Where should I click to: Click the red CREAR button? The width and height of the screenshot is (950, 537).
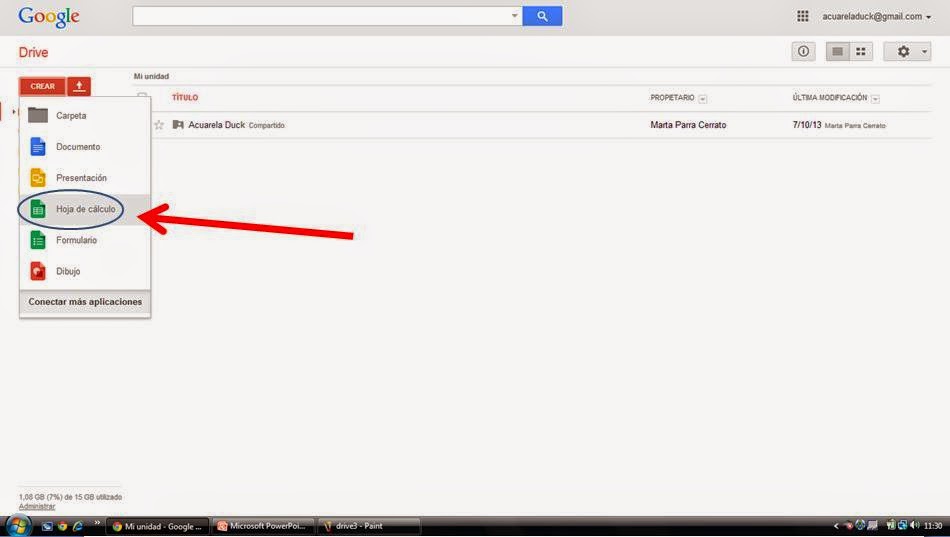click(42, 86)
